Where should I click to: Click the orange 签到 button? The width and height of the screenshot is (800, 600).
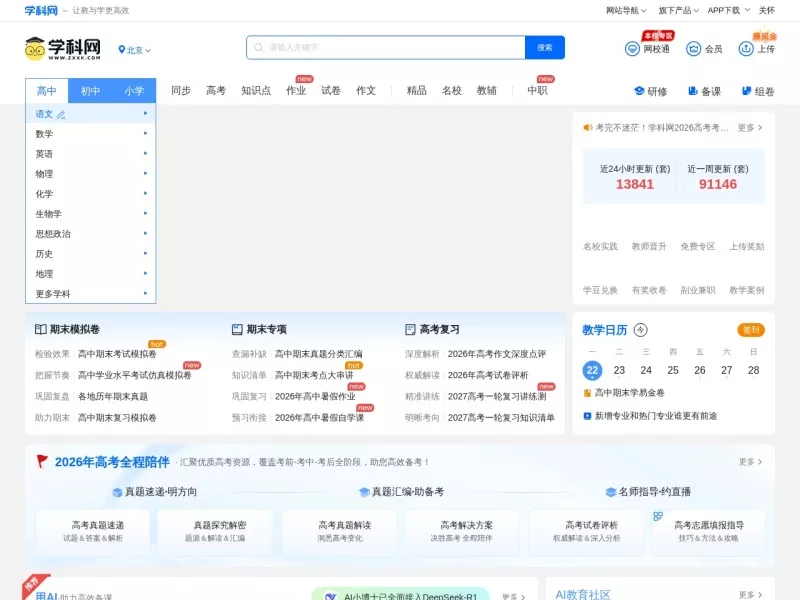(x=751, y=330)
